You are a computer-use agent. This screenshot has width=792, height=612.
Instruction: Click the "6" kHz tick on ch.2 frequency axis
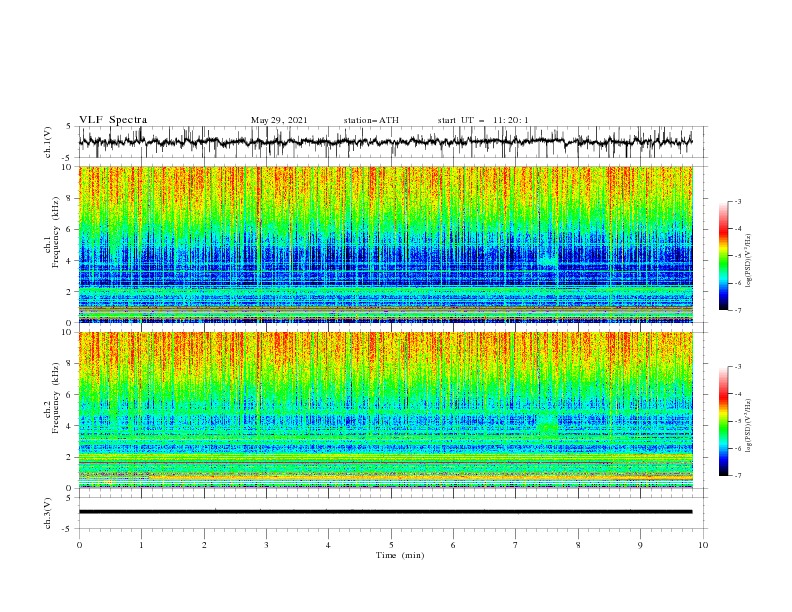point(70,394)
